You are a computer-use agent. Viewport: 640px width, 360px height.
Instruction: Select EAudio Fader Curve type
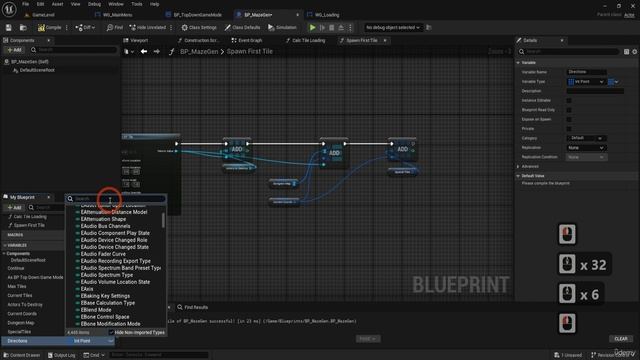click(103, 254)
